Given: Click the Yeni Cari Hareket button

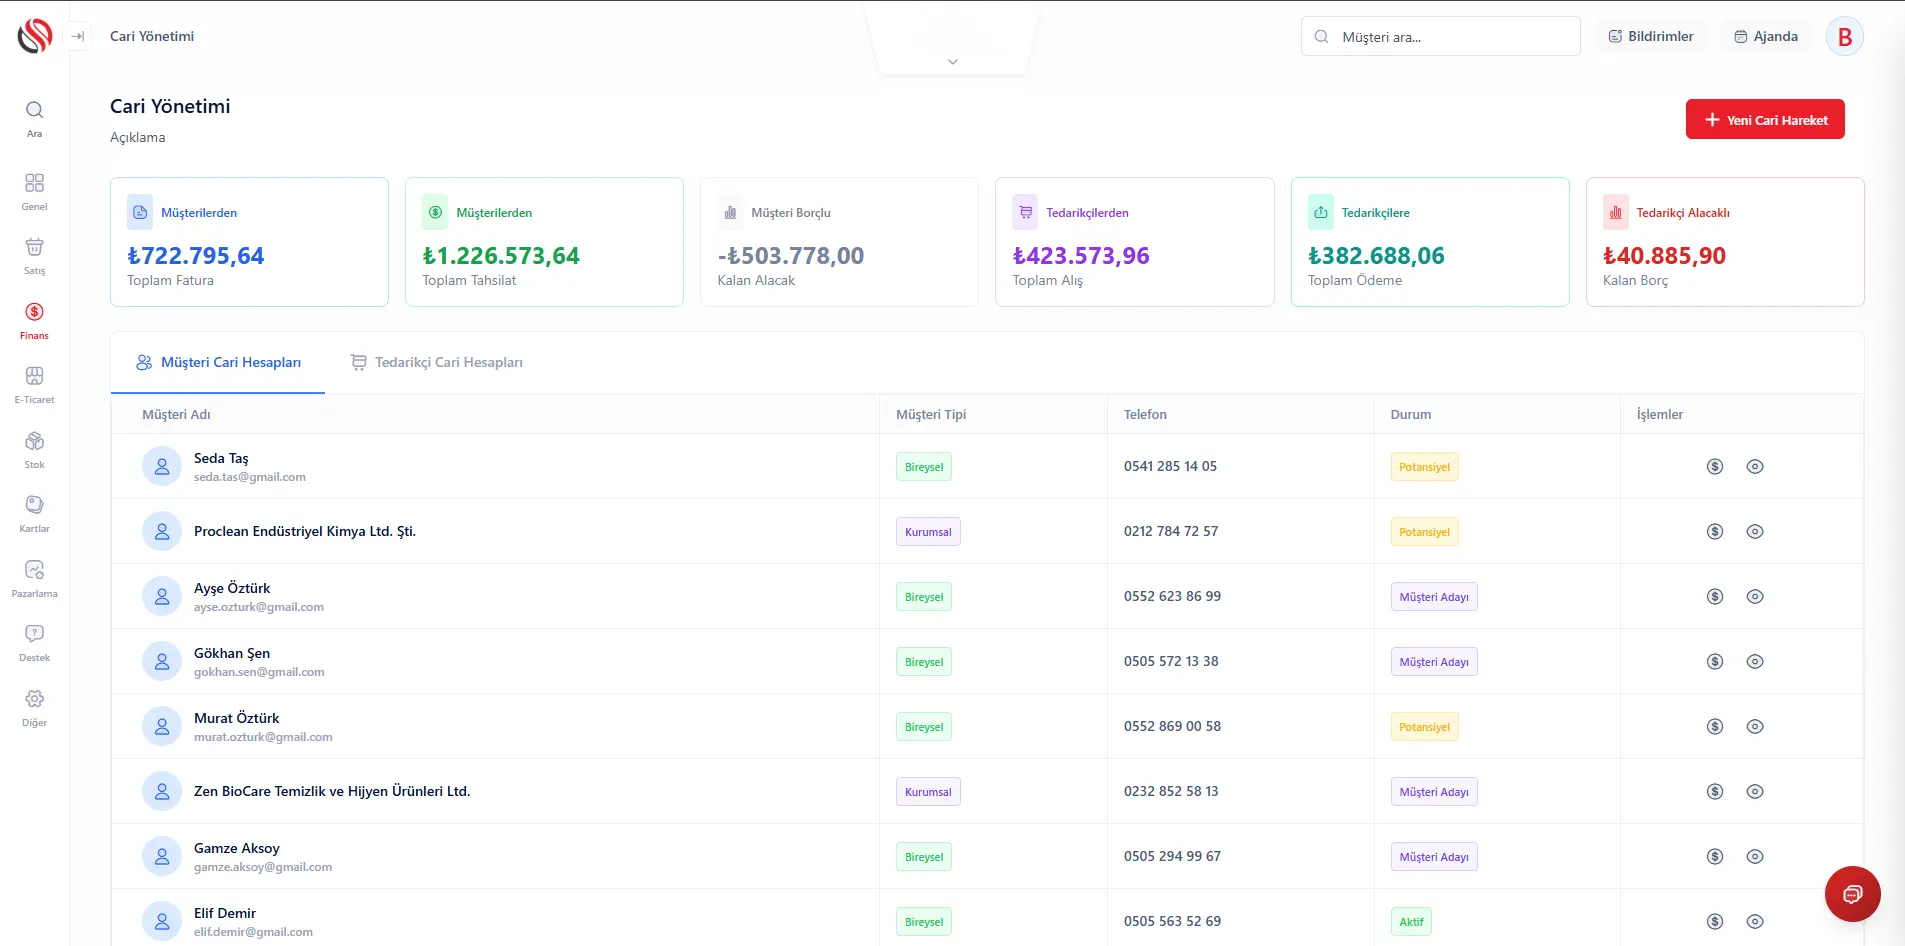Looking at the screenshot, I should point(1764,119).
